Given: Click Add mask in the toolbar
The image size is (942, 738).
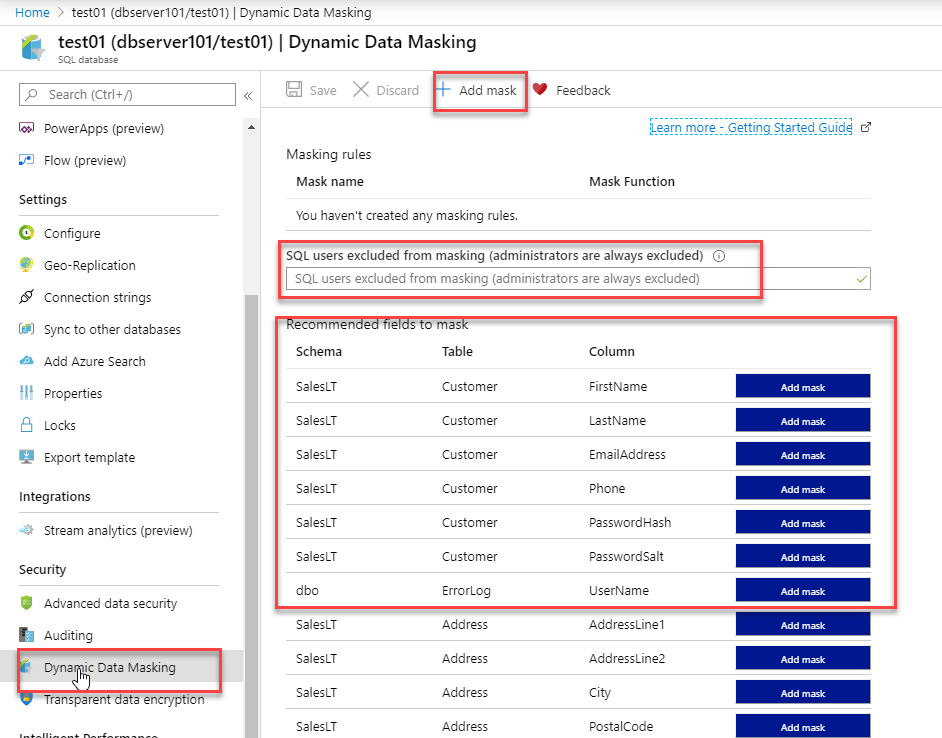Looking at the screenshot, I should (476, 90).
